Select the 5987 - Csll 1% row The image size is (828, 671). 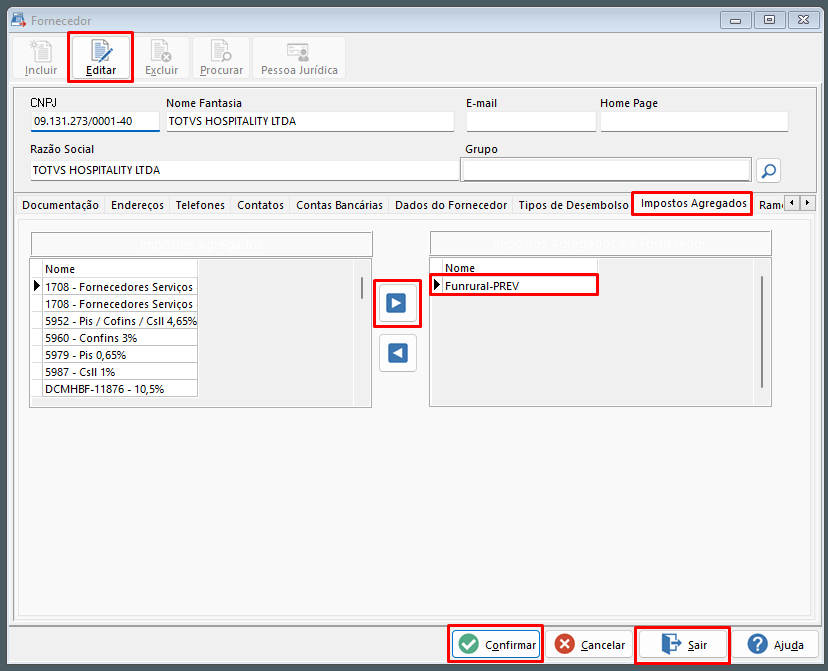(120, 372)
